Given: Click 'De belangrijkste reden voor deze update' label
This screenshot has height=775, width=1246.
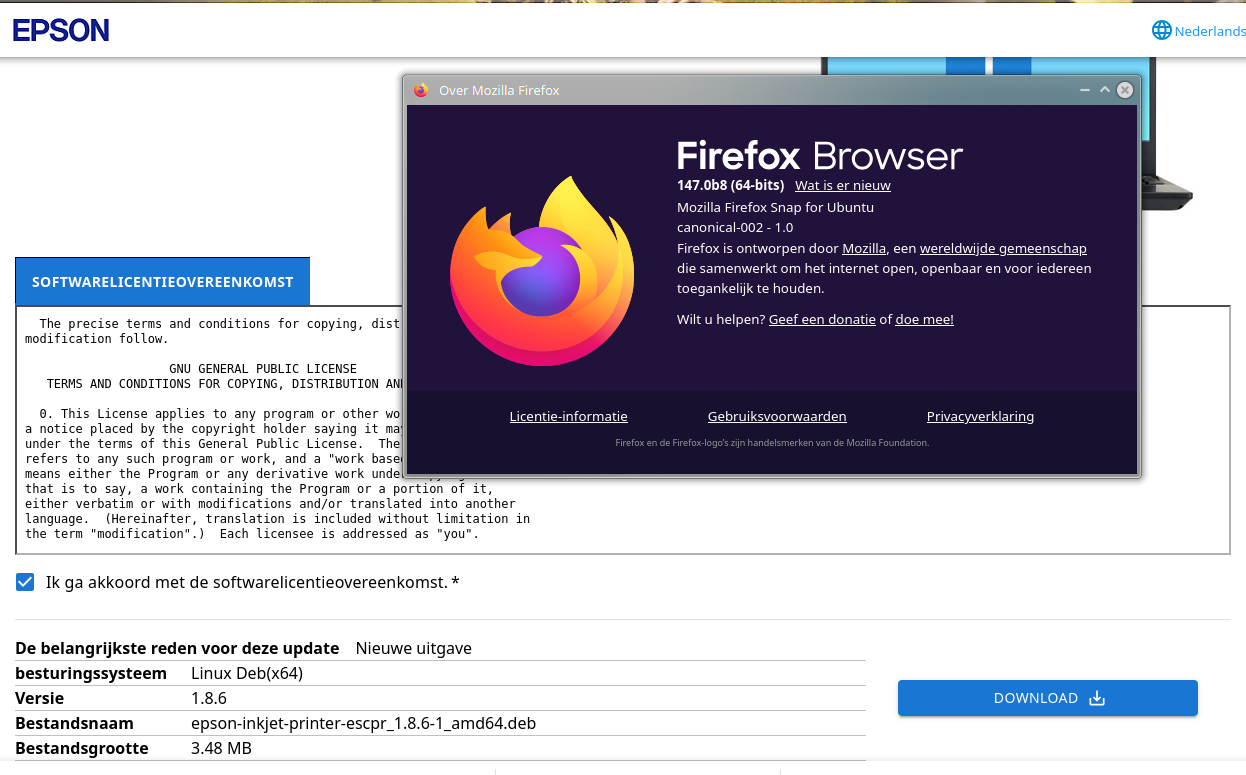Looking at the screenshot, I should (x=177, y=648).
